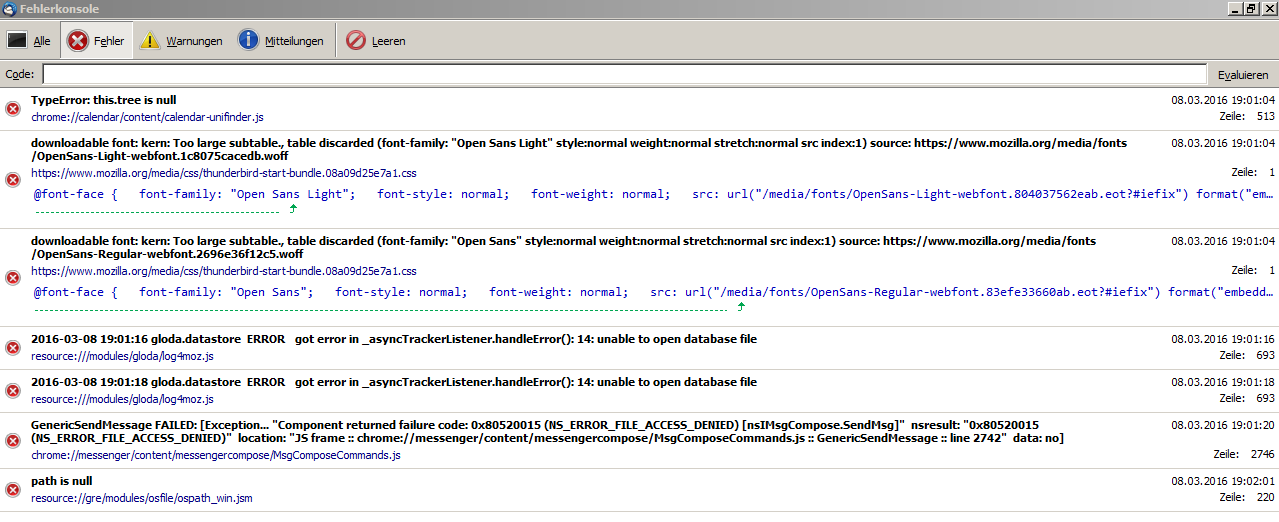The image size is (1279, 522).
Task: Click Fehlerkonsole title bar app icon
Action: pyautogui.click(x=9, y=9)
